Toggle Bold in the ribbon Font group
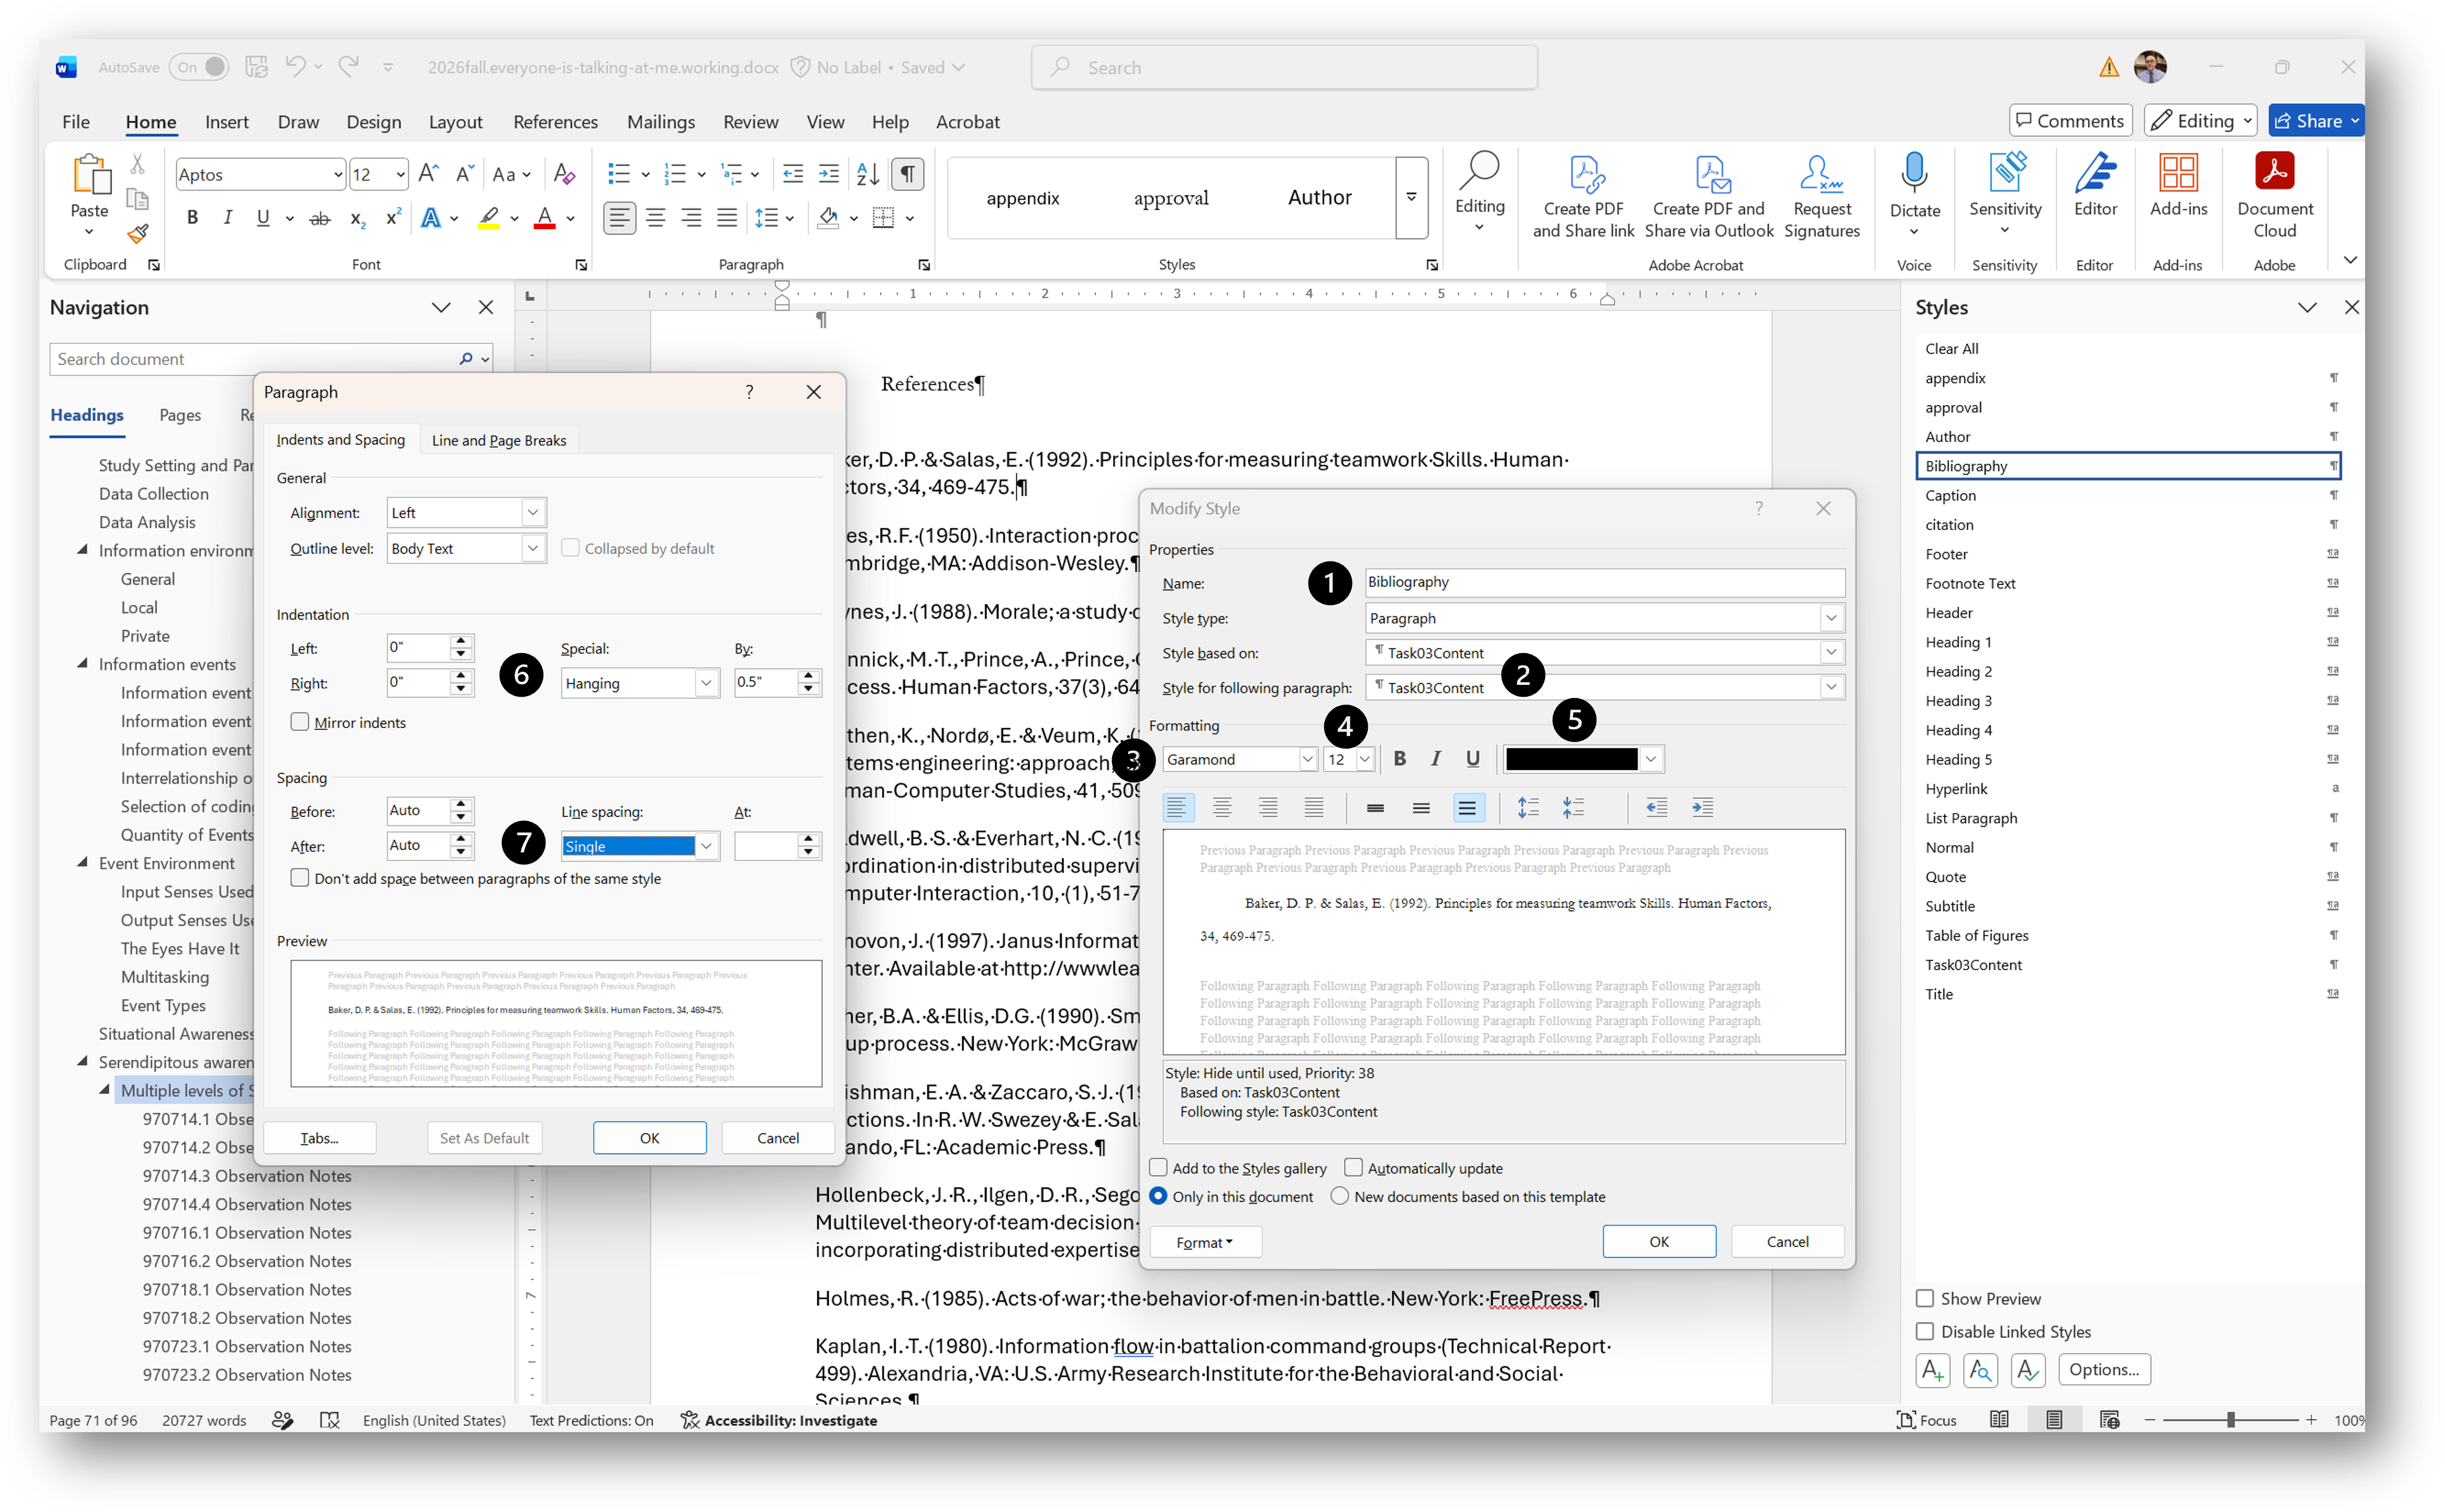Viewport: 2445px width, 1512px height. (x=192, y=218)
